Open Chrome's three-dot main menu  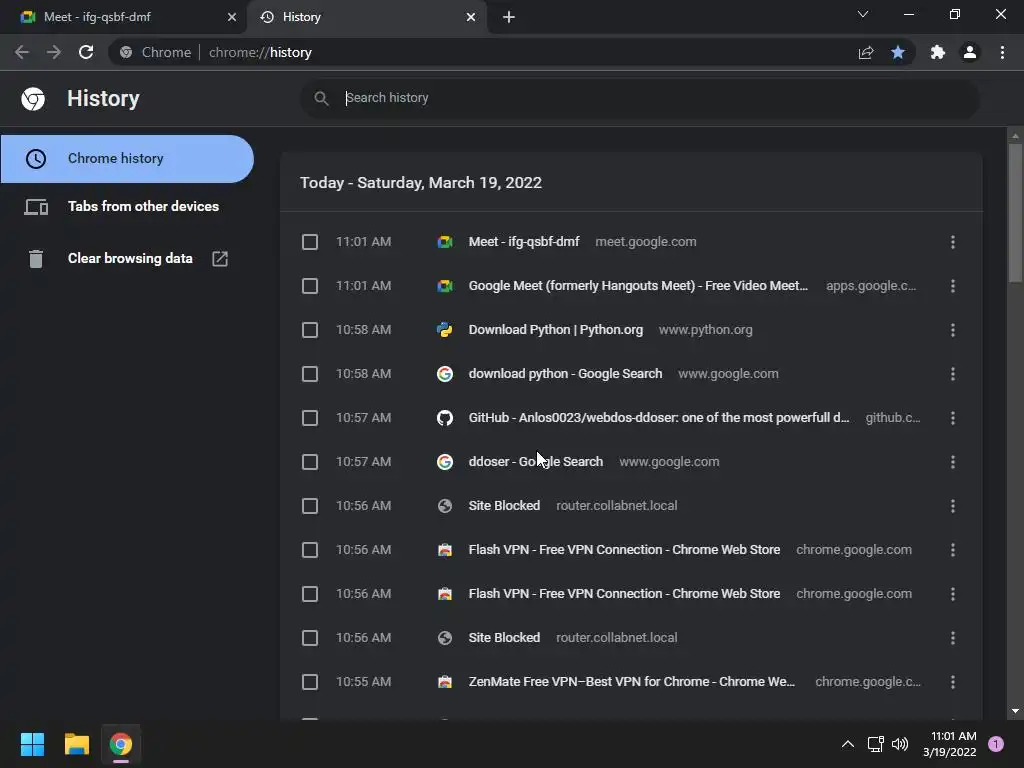coord(1002,52)
